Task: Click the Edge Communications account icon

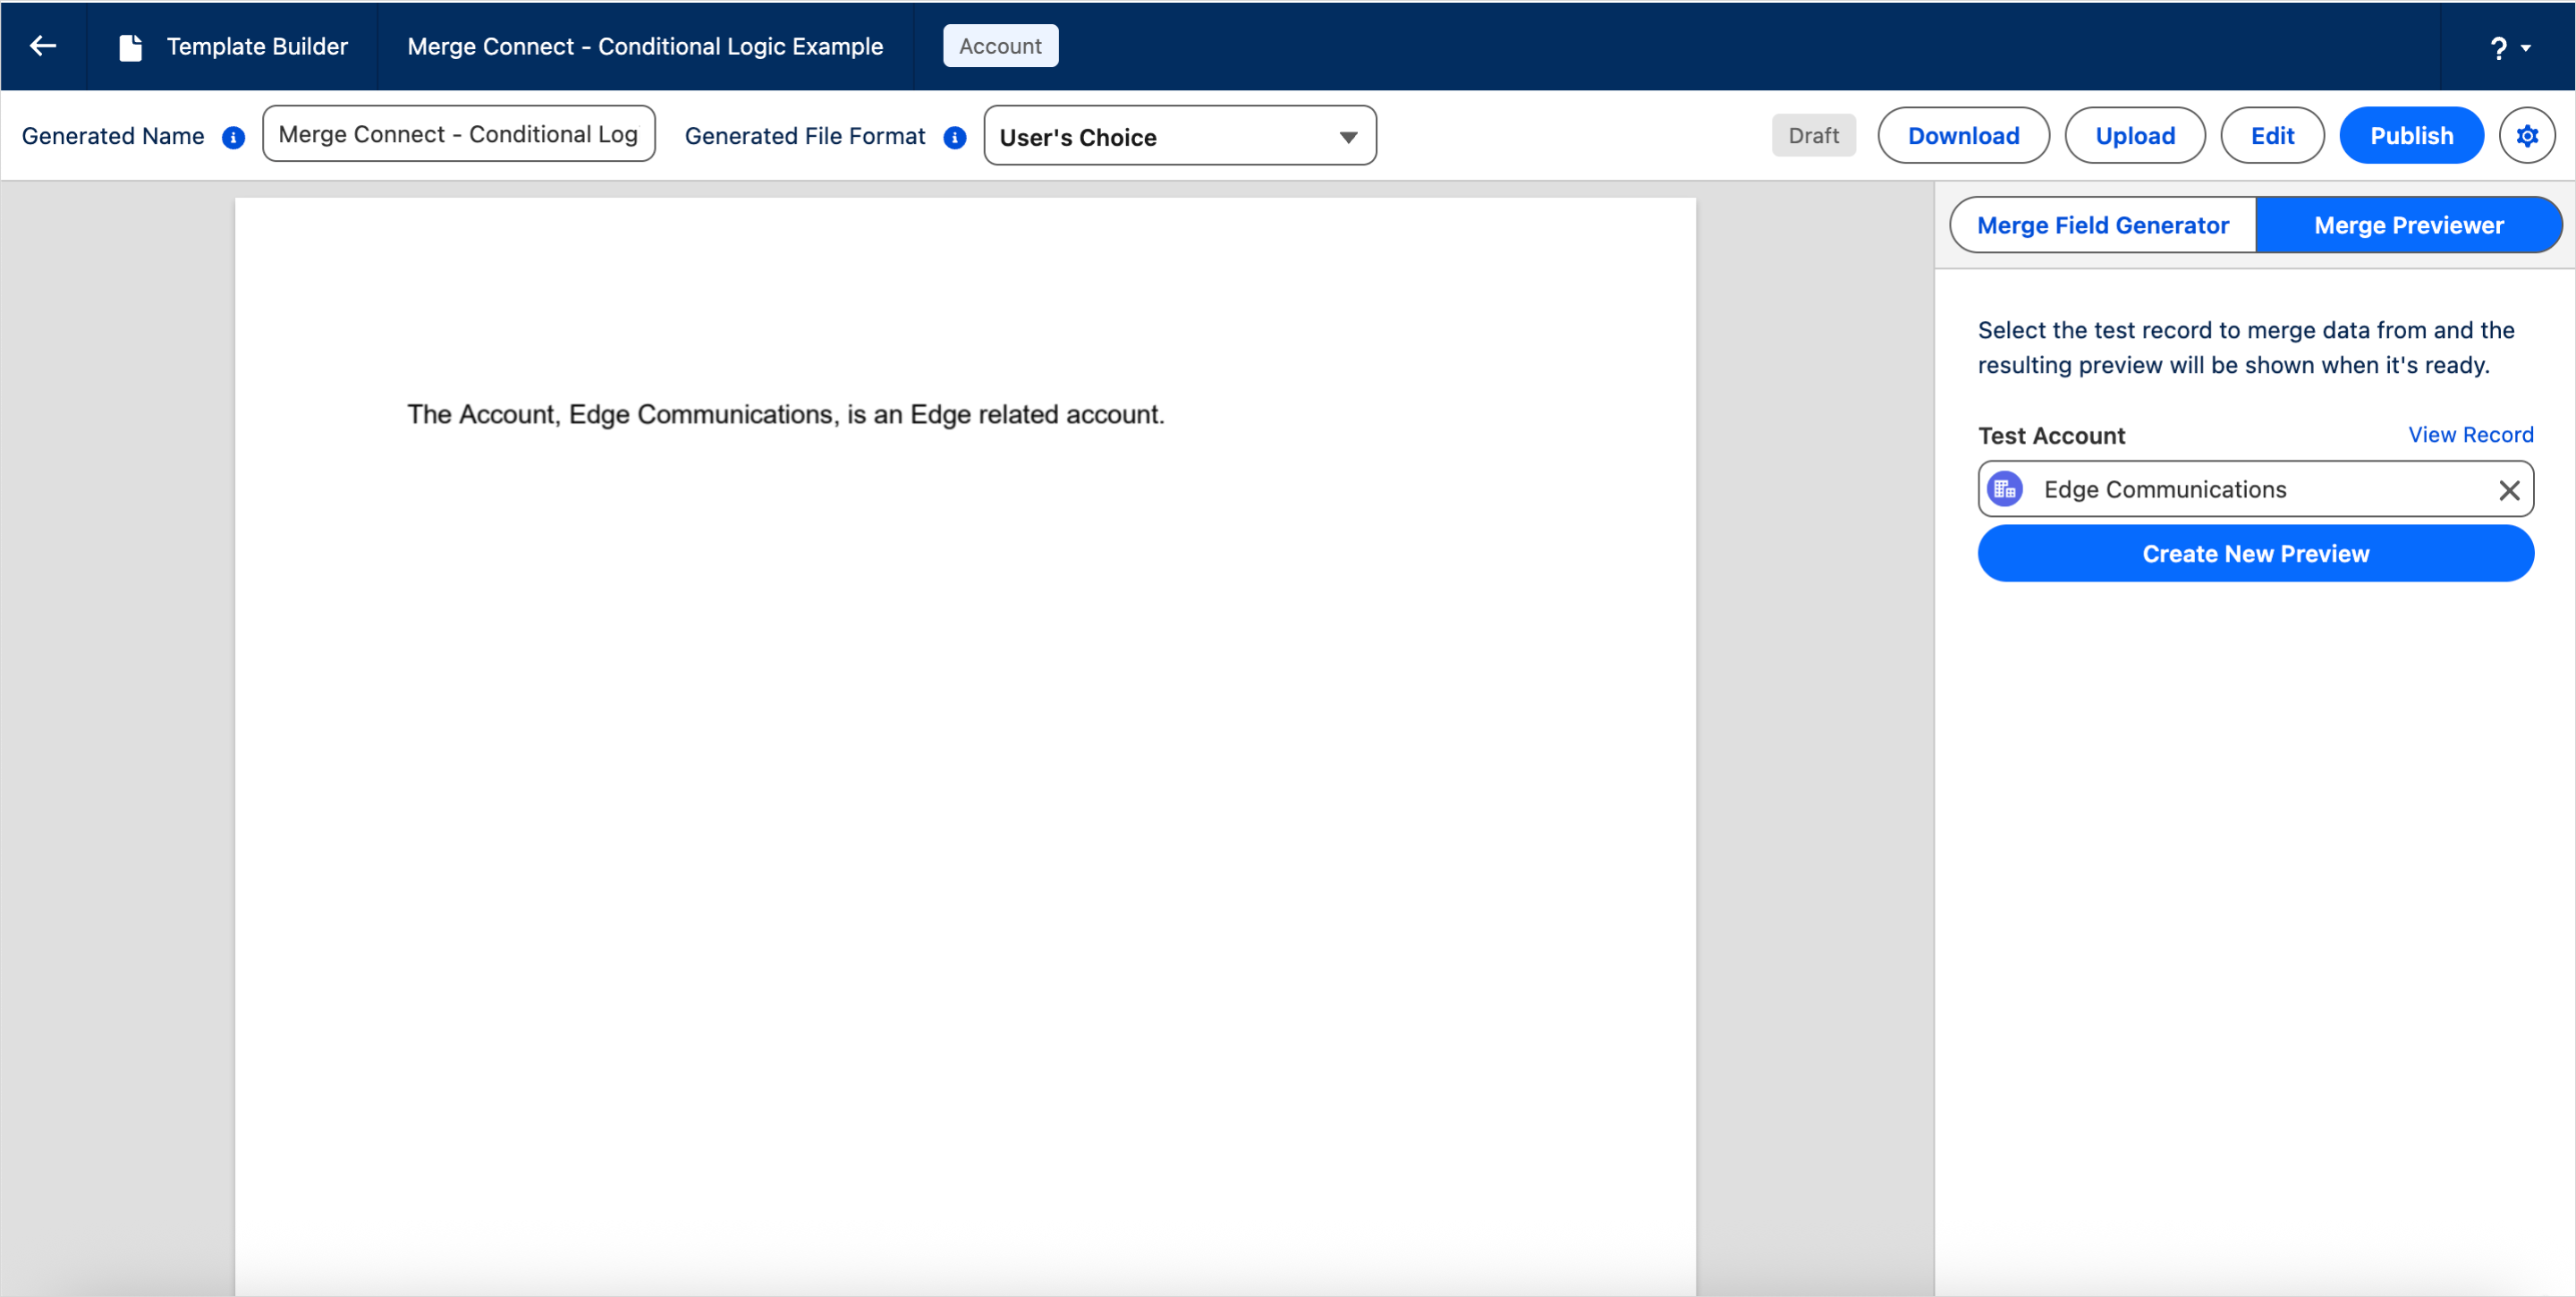Action: coord(2005,489)
